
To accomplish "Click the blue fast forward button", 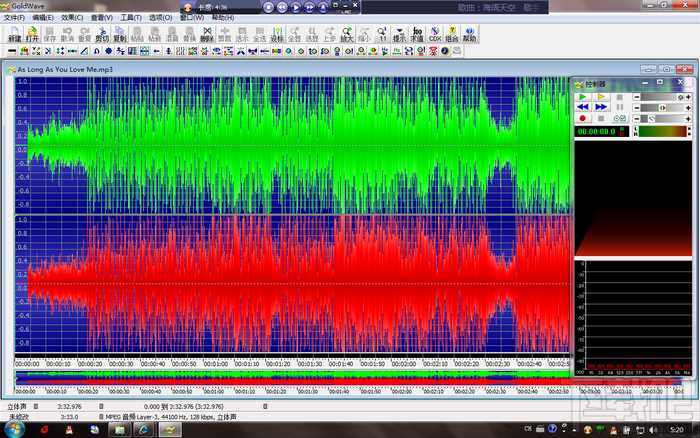I will (x=601, y=106).
